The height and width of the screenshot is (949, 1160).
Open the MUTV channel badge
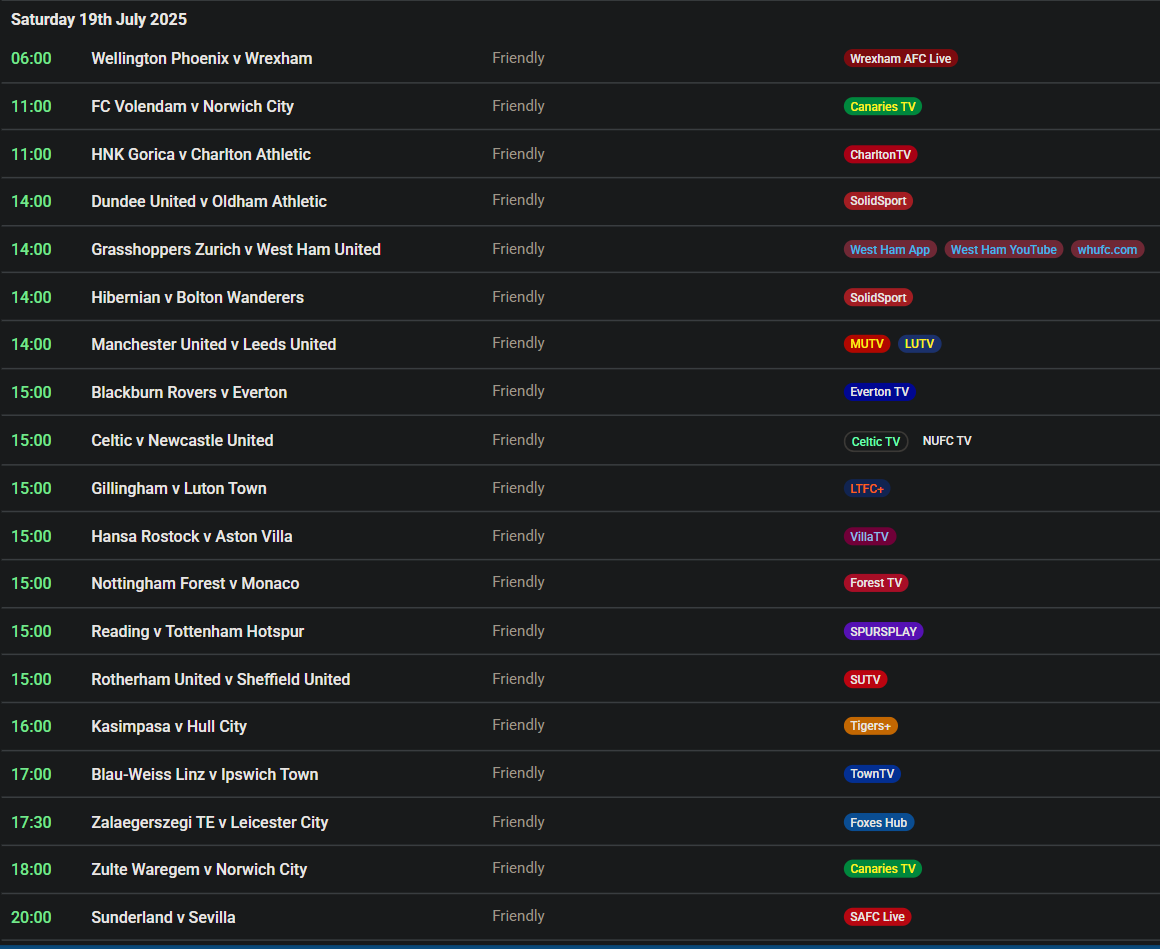(x=867, y=344)
